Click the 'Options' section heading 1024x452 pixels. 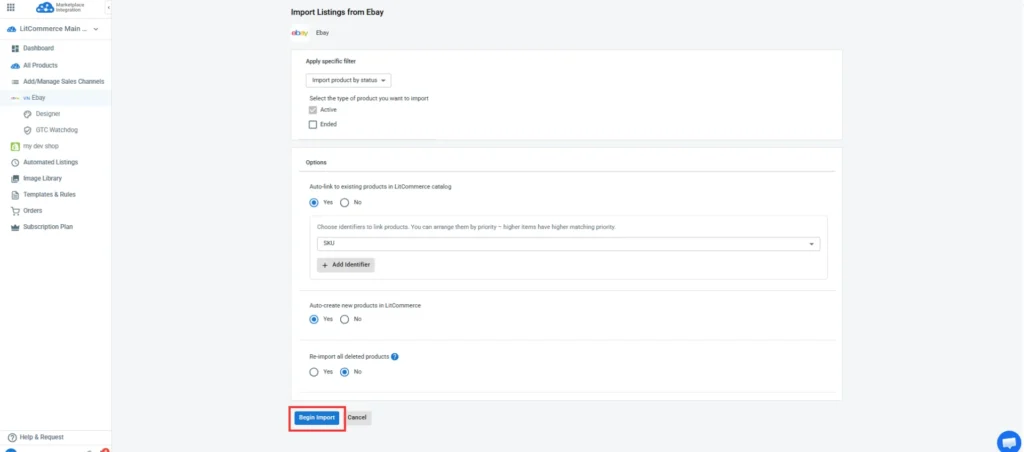pos(316,162)
